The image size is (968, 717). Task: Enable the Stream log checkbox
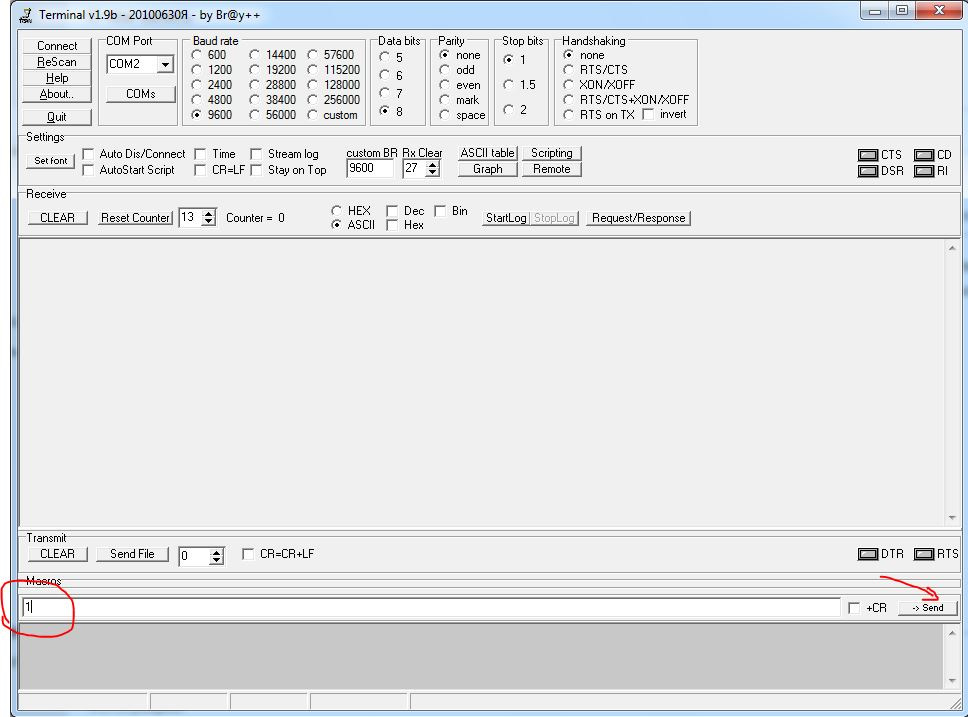256,154
